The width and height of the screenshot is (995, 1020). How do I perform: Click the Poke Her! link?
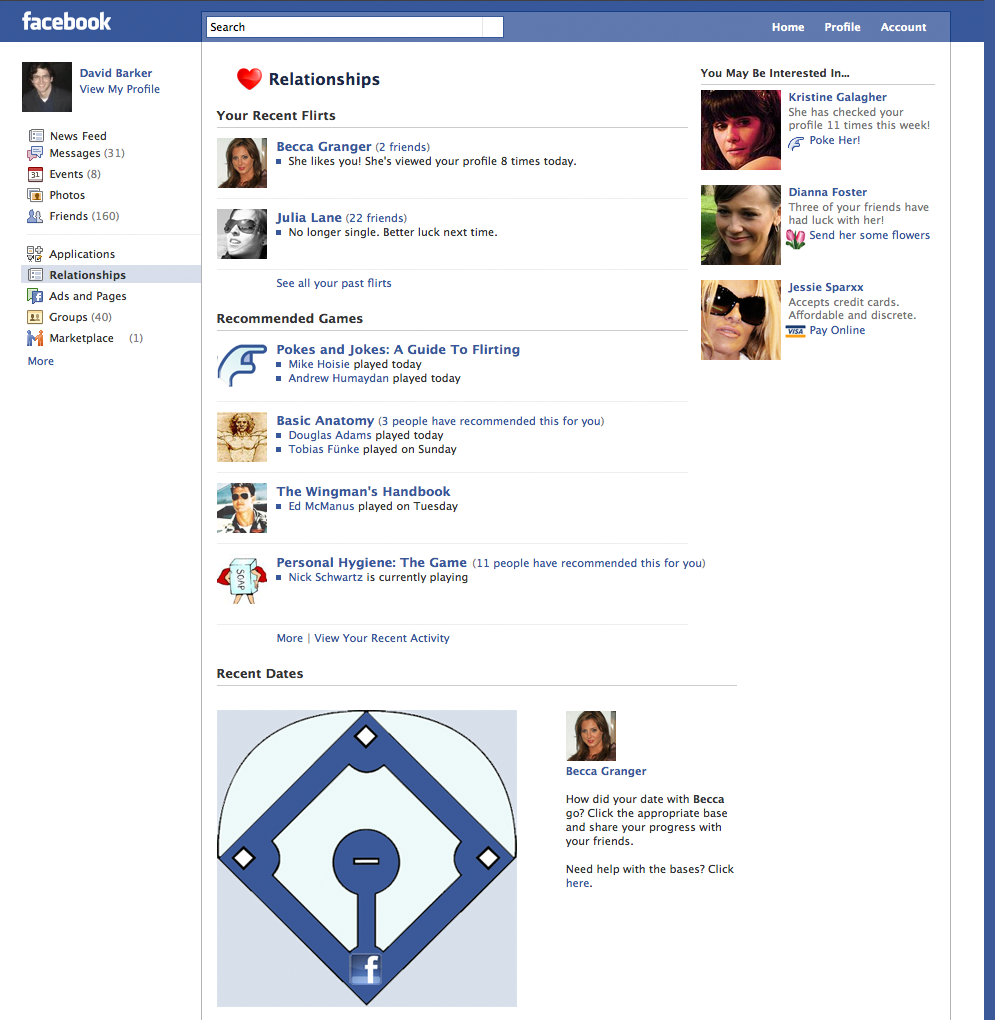click(834, 141)
